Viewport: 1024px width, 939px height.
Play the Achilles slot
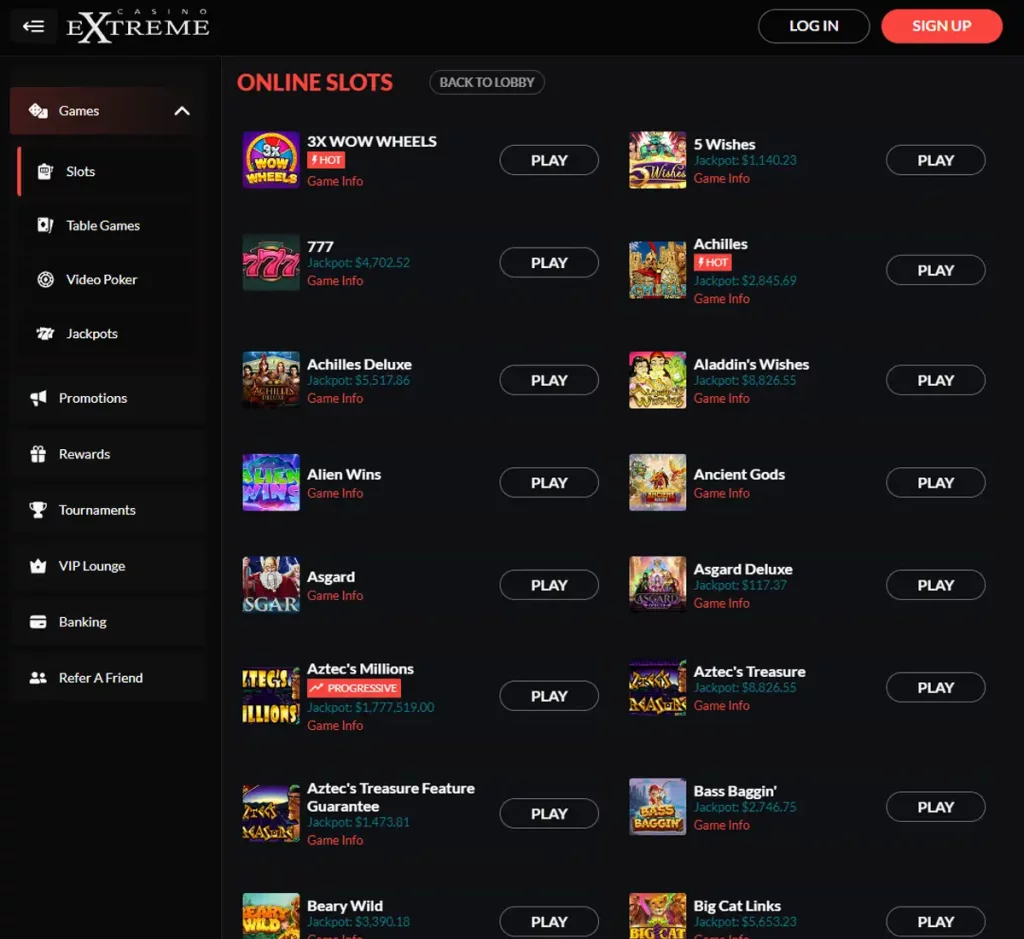[935, 270]
